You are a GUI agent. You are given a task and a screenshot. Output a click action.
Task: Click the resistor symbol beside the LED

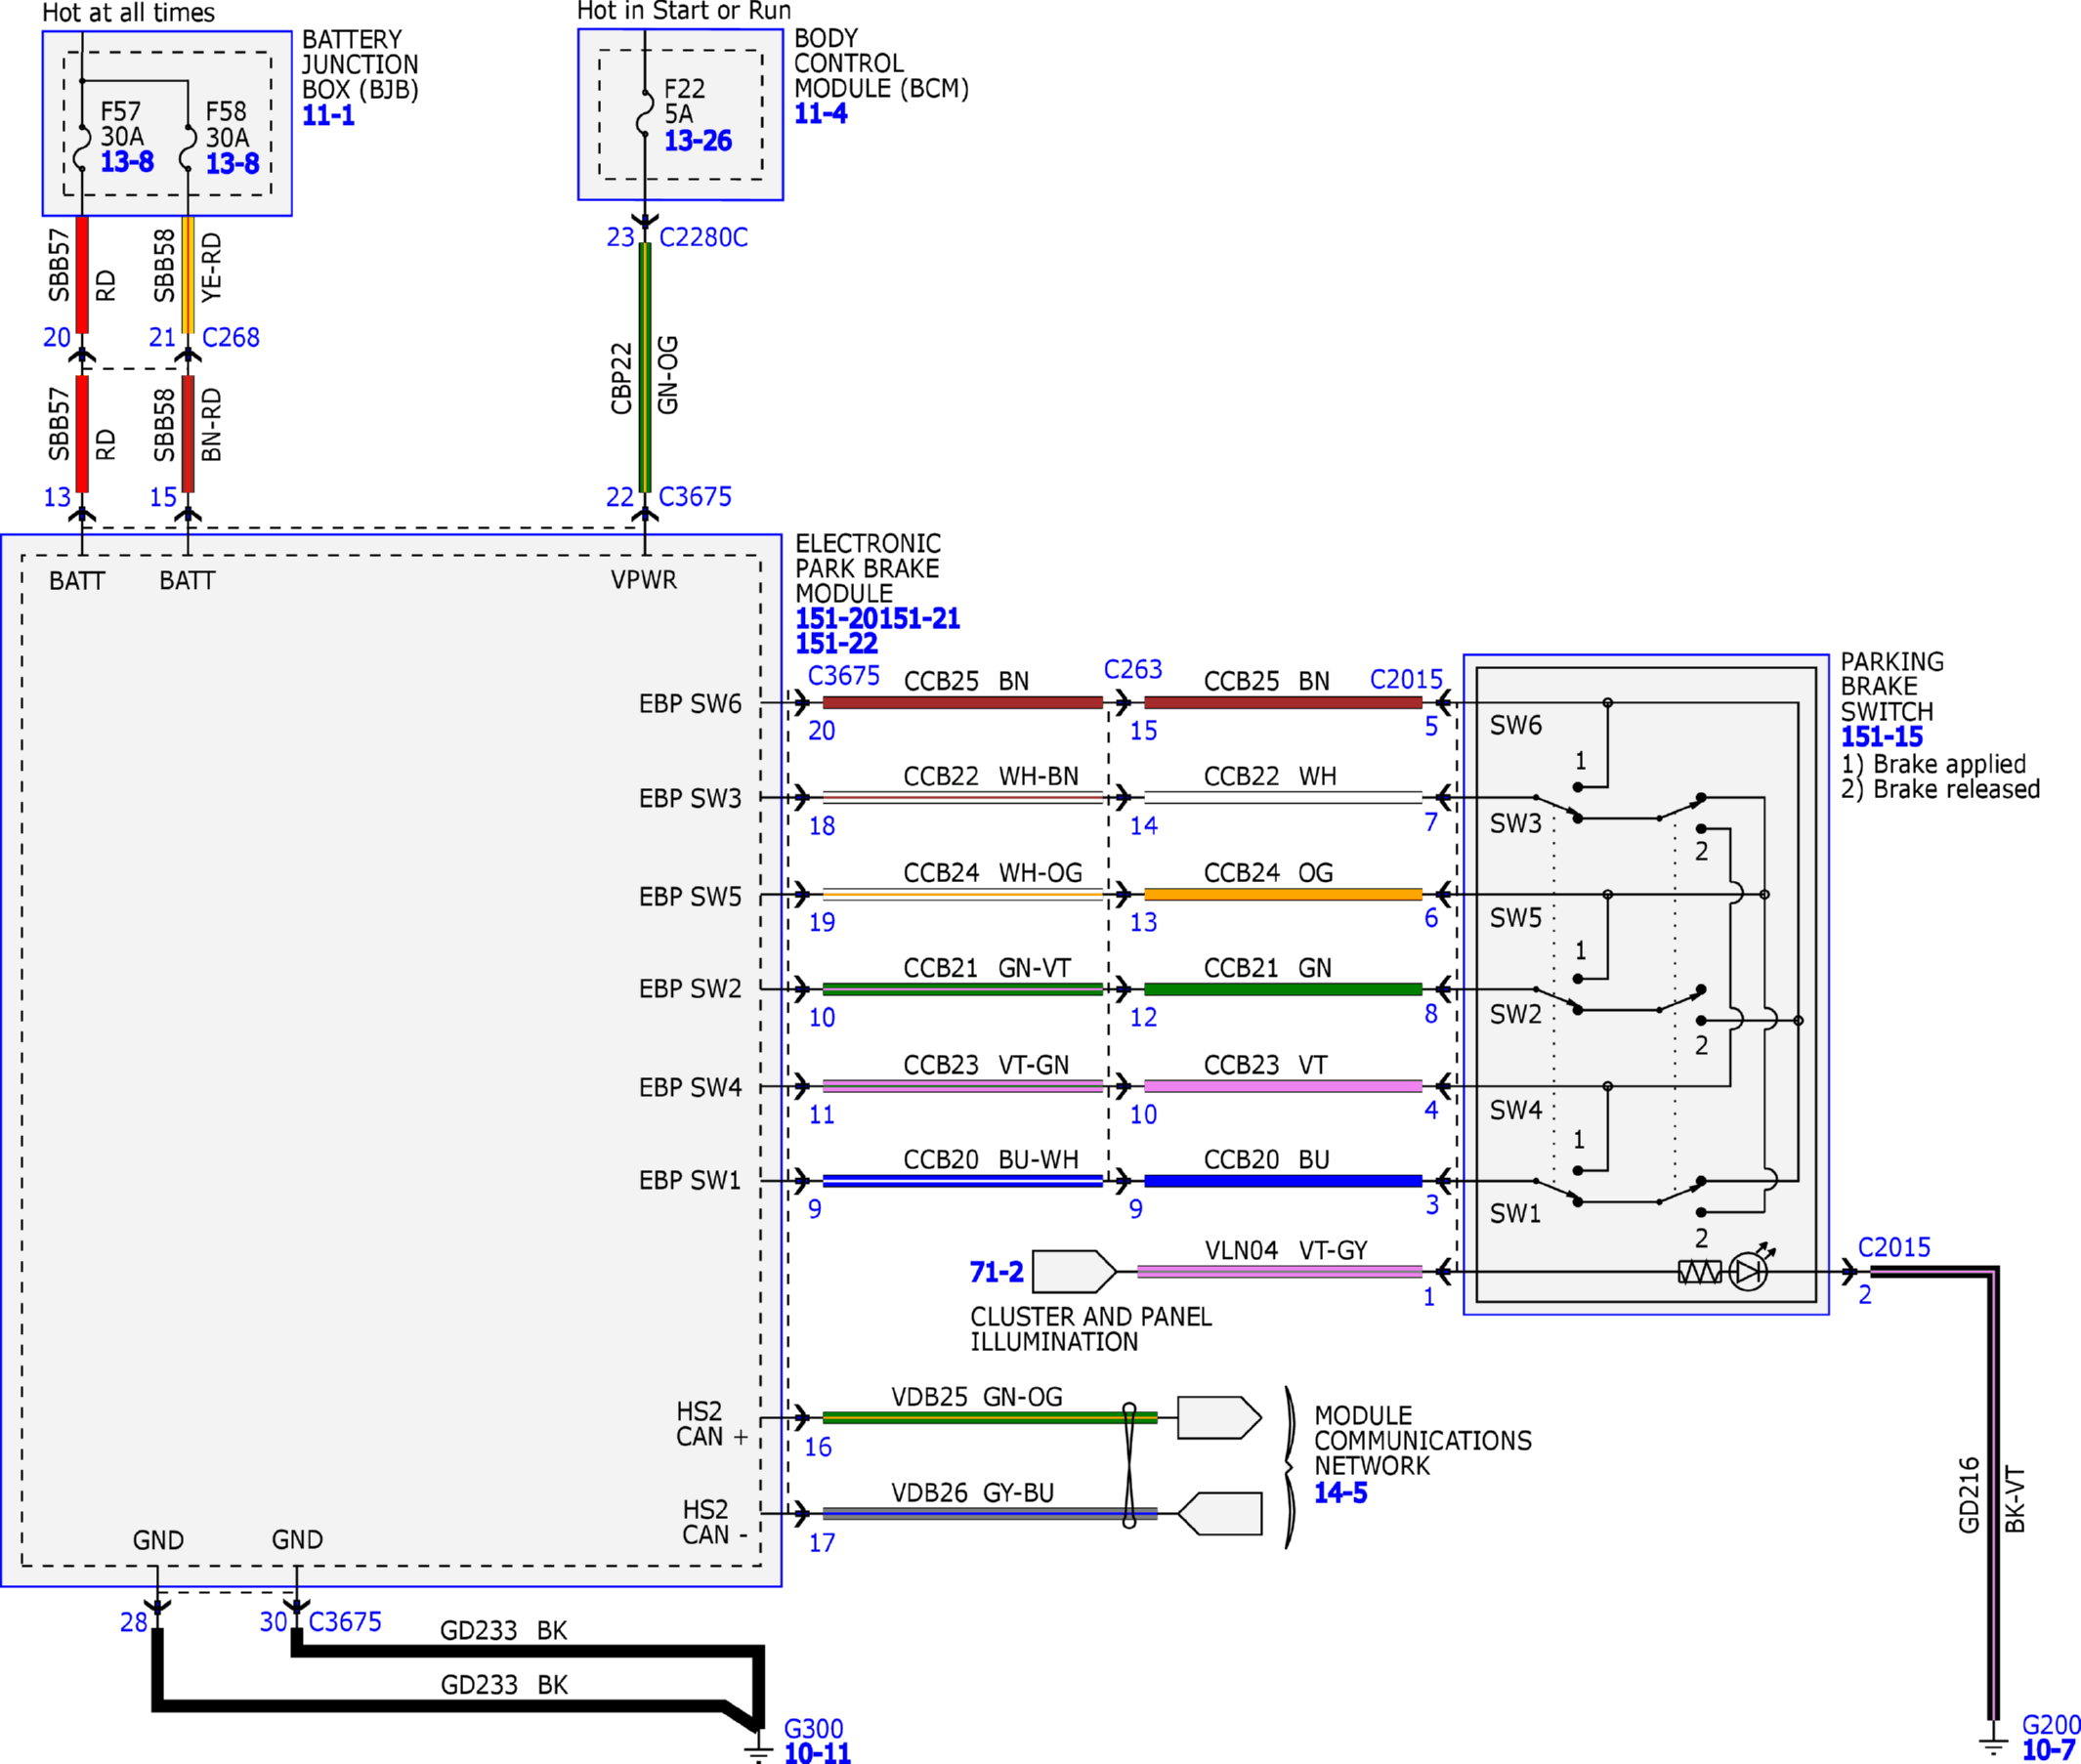pyautogui.click(x=1700, y=1271)
